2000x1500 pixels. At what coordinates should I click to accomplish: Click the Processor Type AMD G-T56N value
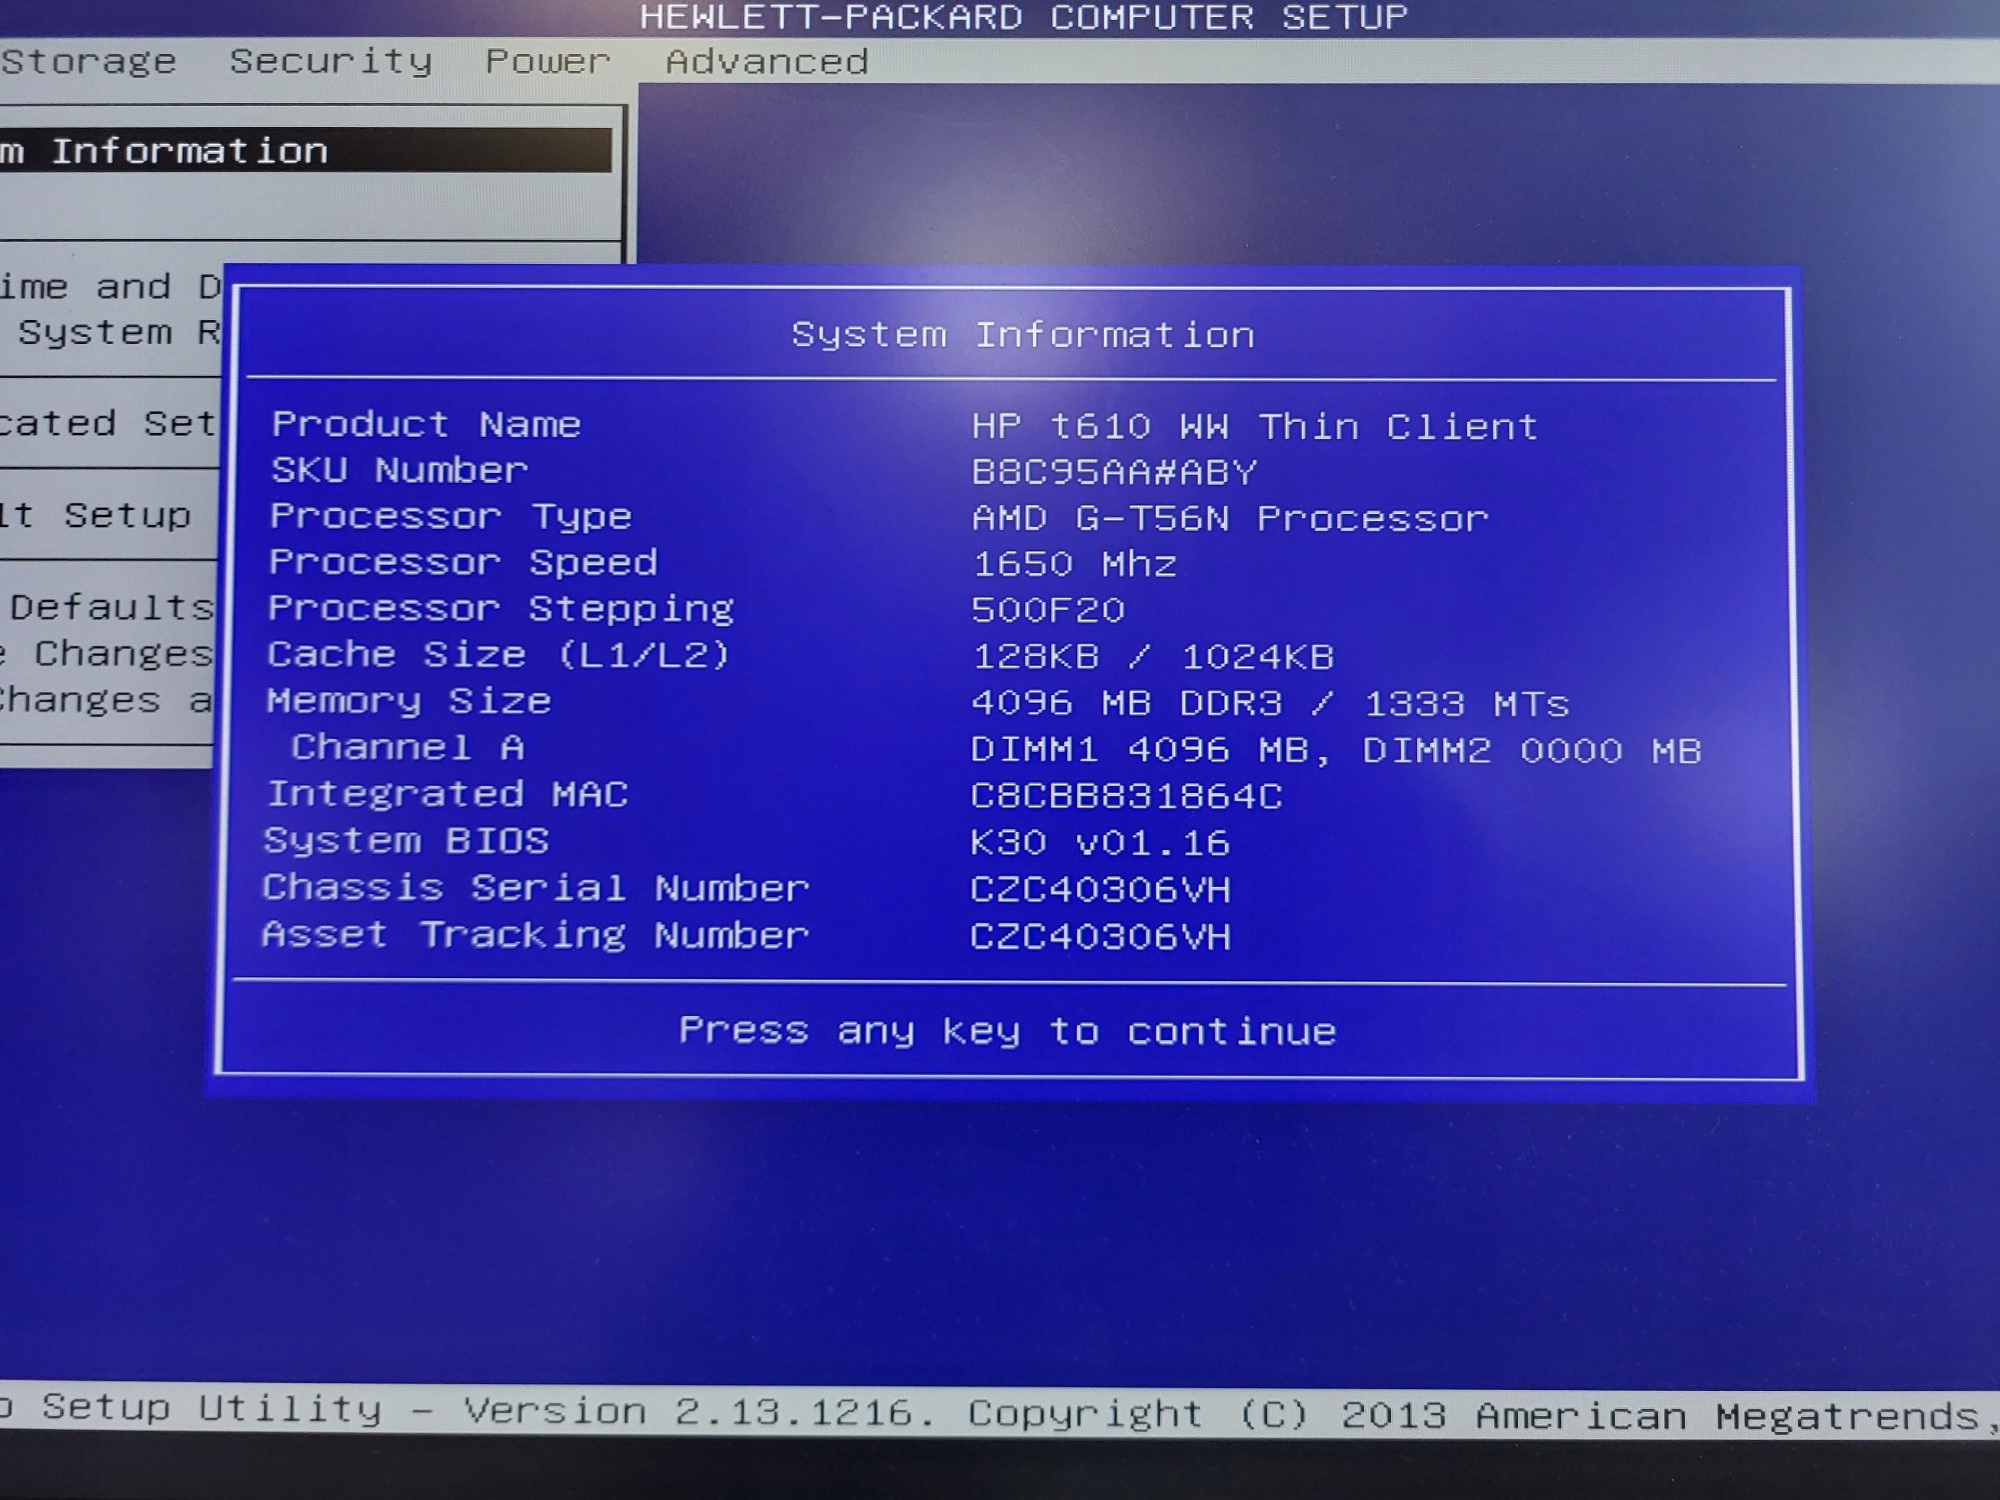1230,519
